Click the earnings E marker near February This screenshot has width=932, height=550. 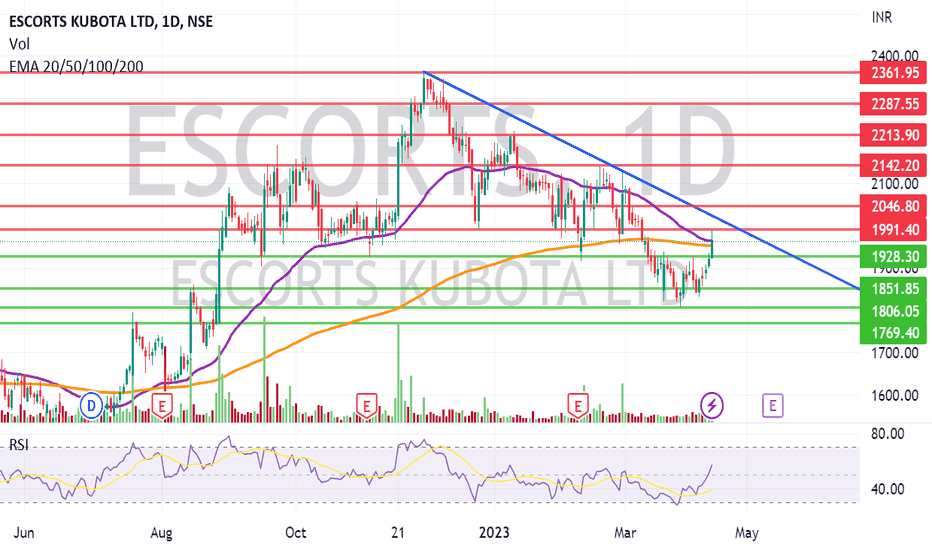point(578,407)
